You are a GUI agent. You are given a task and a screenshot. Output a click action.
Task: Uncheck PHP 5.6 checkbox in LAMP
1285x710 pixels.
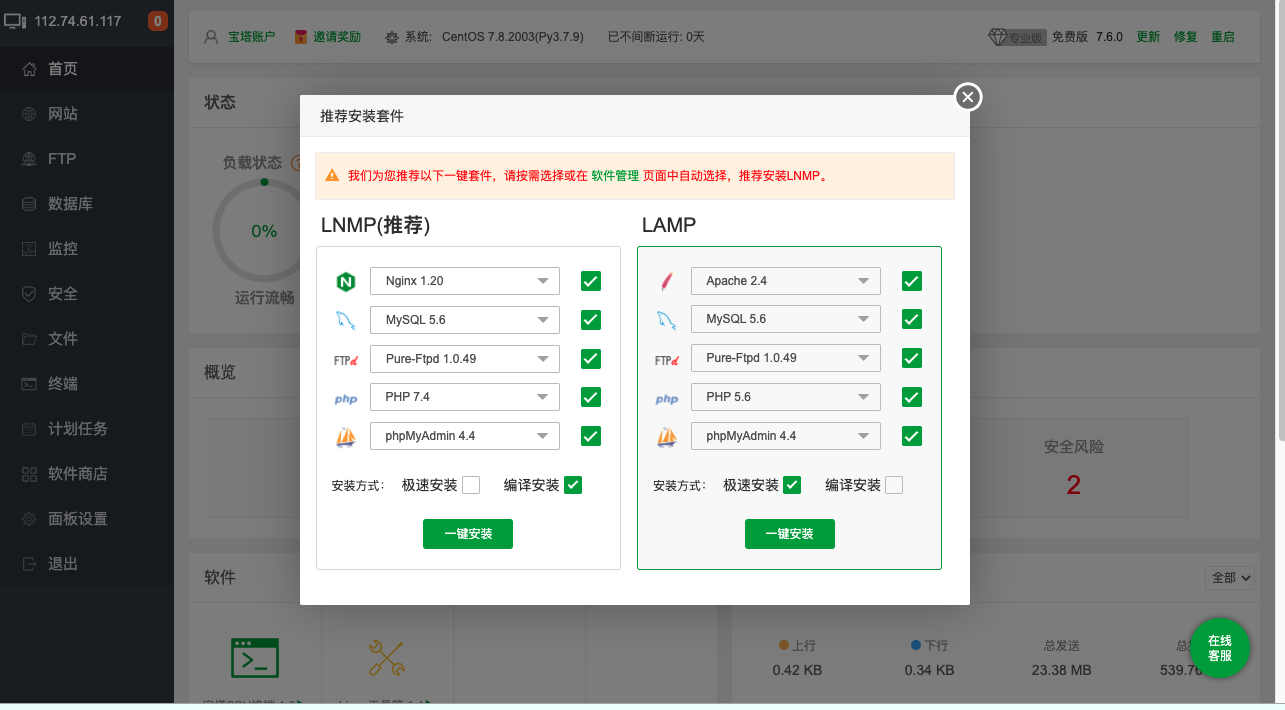tap(912, 397)
